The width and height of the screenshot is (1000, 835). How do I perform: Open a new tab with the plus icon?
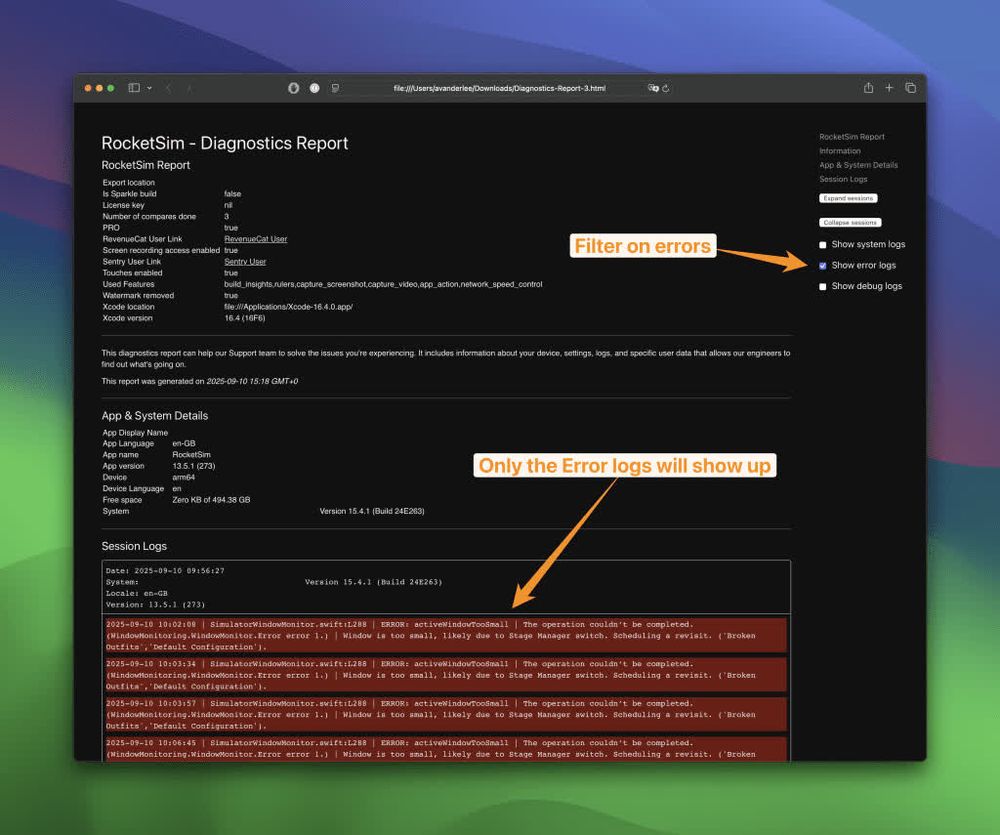(889, 87)
